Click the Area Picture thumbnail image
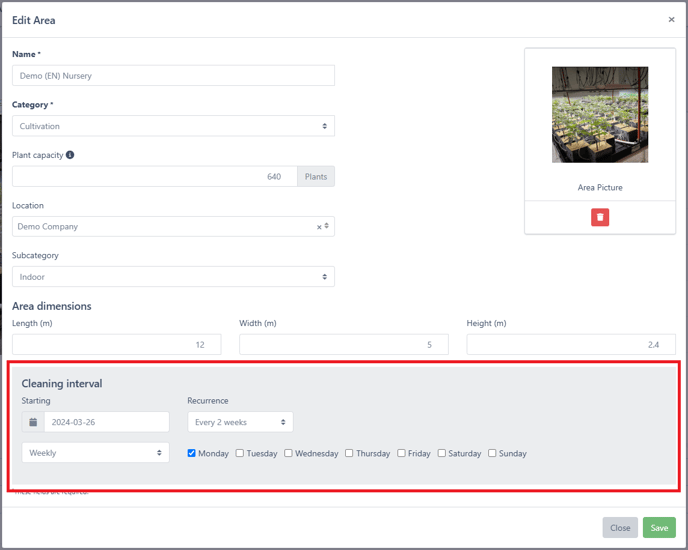 coord(599,115)
